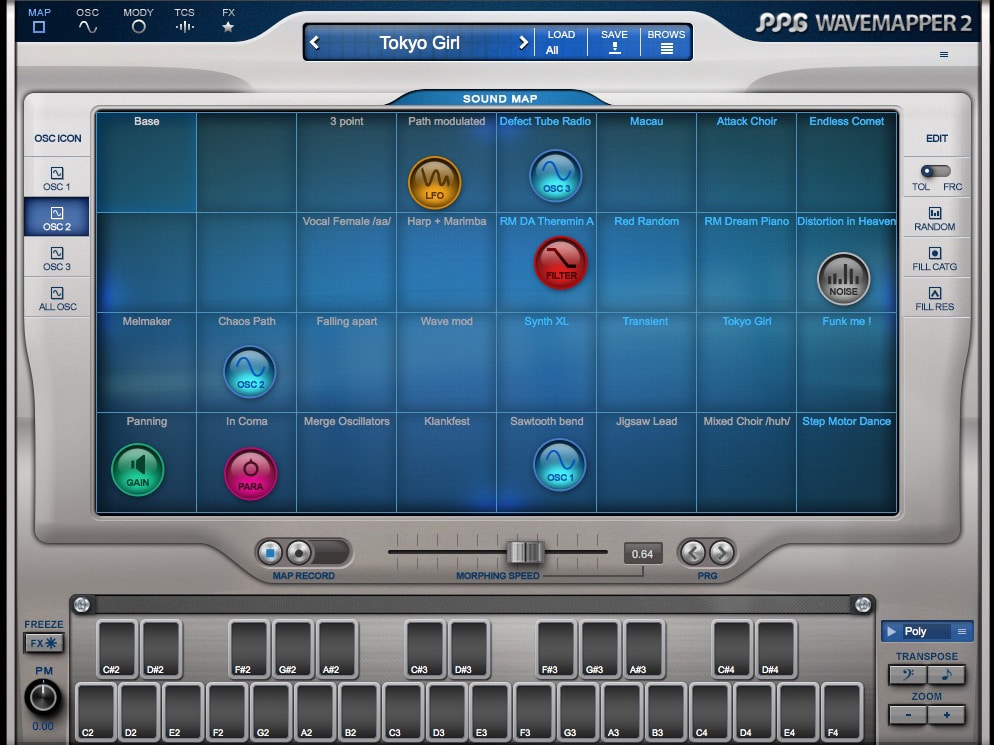Viewport: 994px width, 745px height.
Task: Select previous preset with left arrow
Action: click(315, 42)
